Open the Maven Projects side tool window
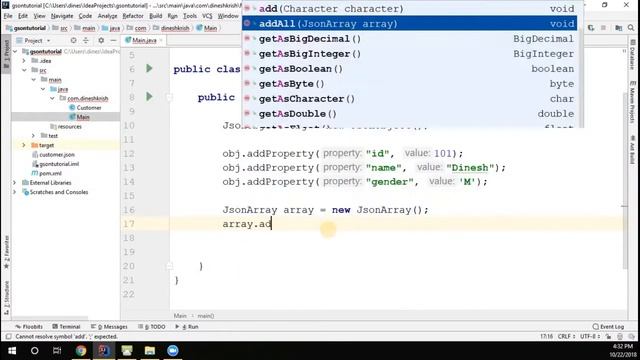Screen dimensions: 640x360 (633, 102)
